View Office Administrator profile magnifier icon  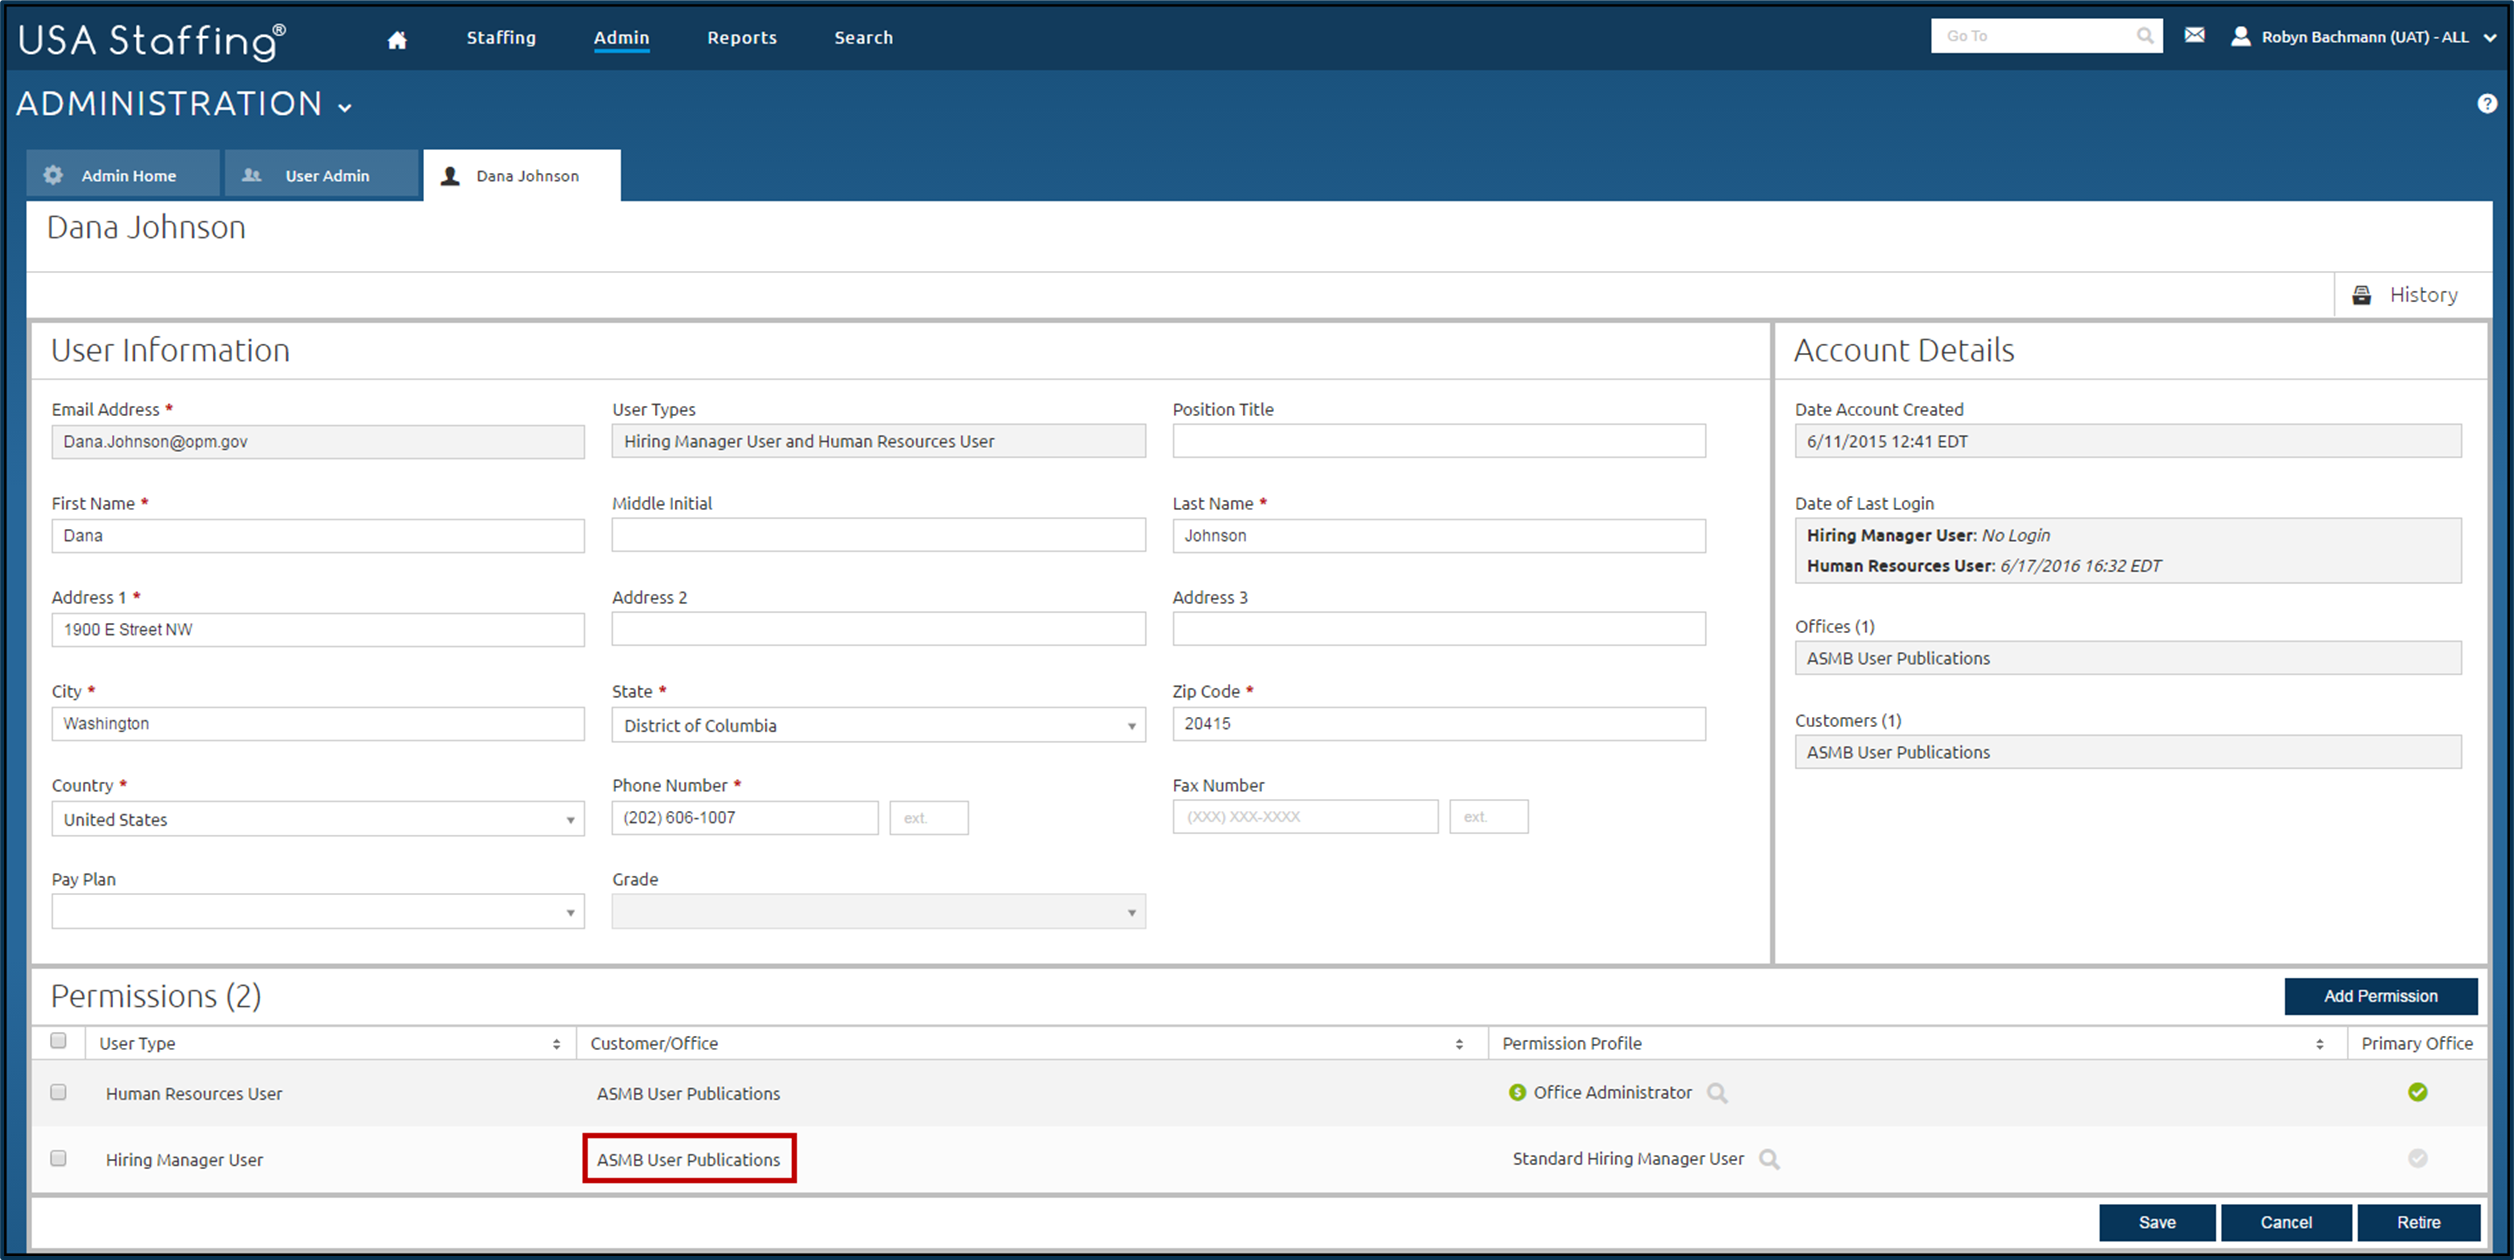[x=1717, y=1093]
